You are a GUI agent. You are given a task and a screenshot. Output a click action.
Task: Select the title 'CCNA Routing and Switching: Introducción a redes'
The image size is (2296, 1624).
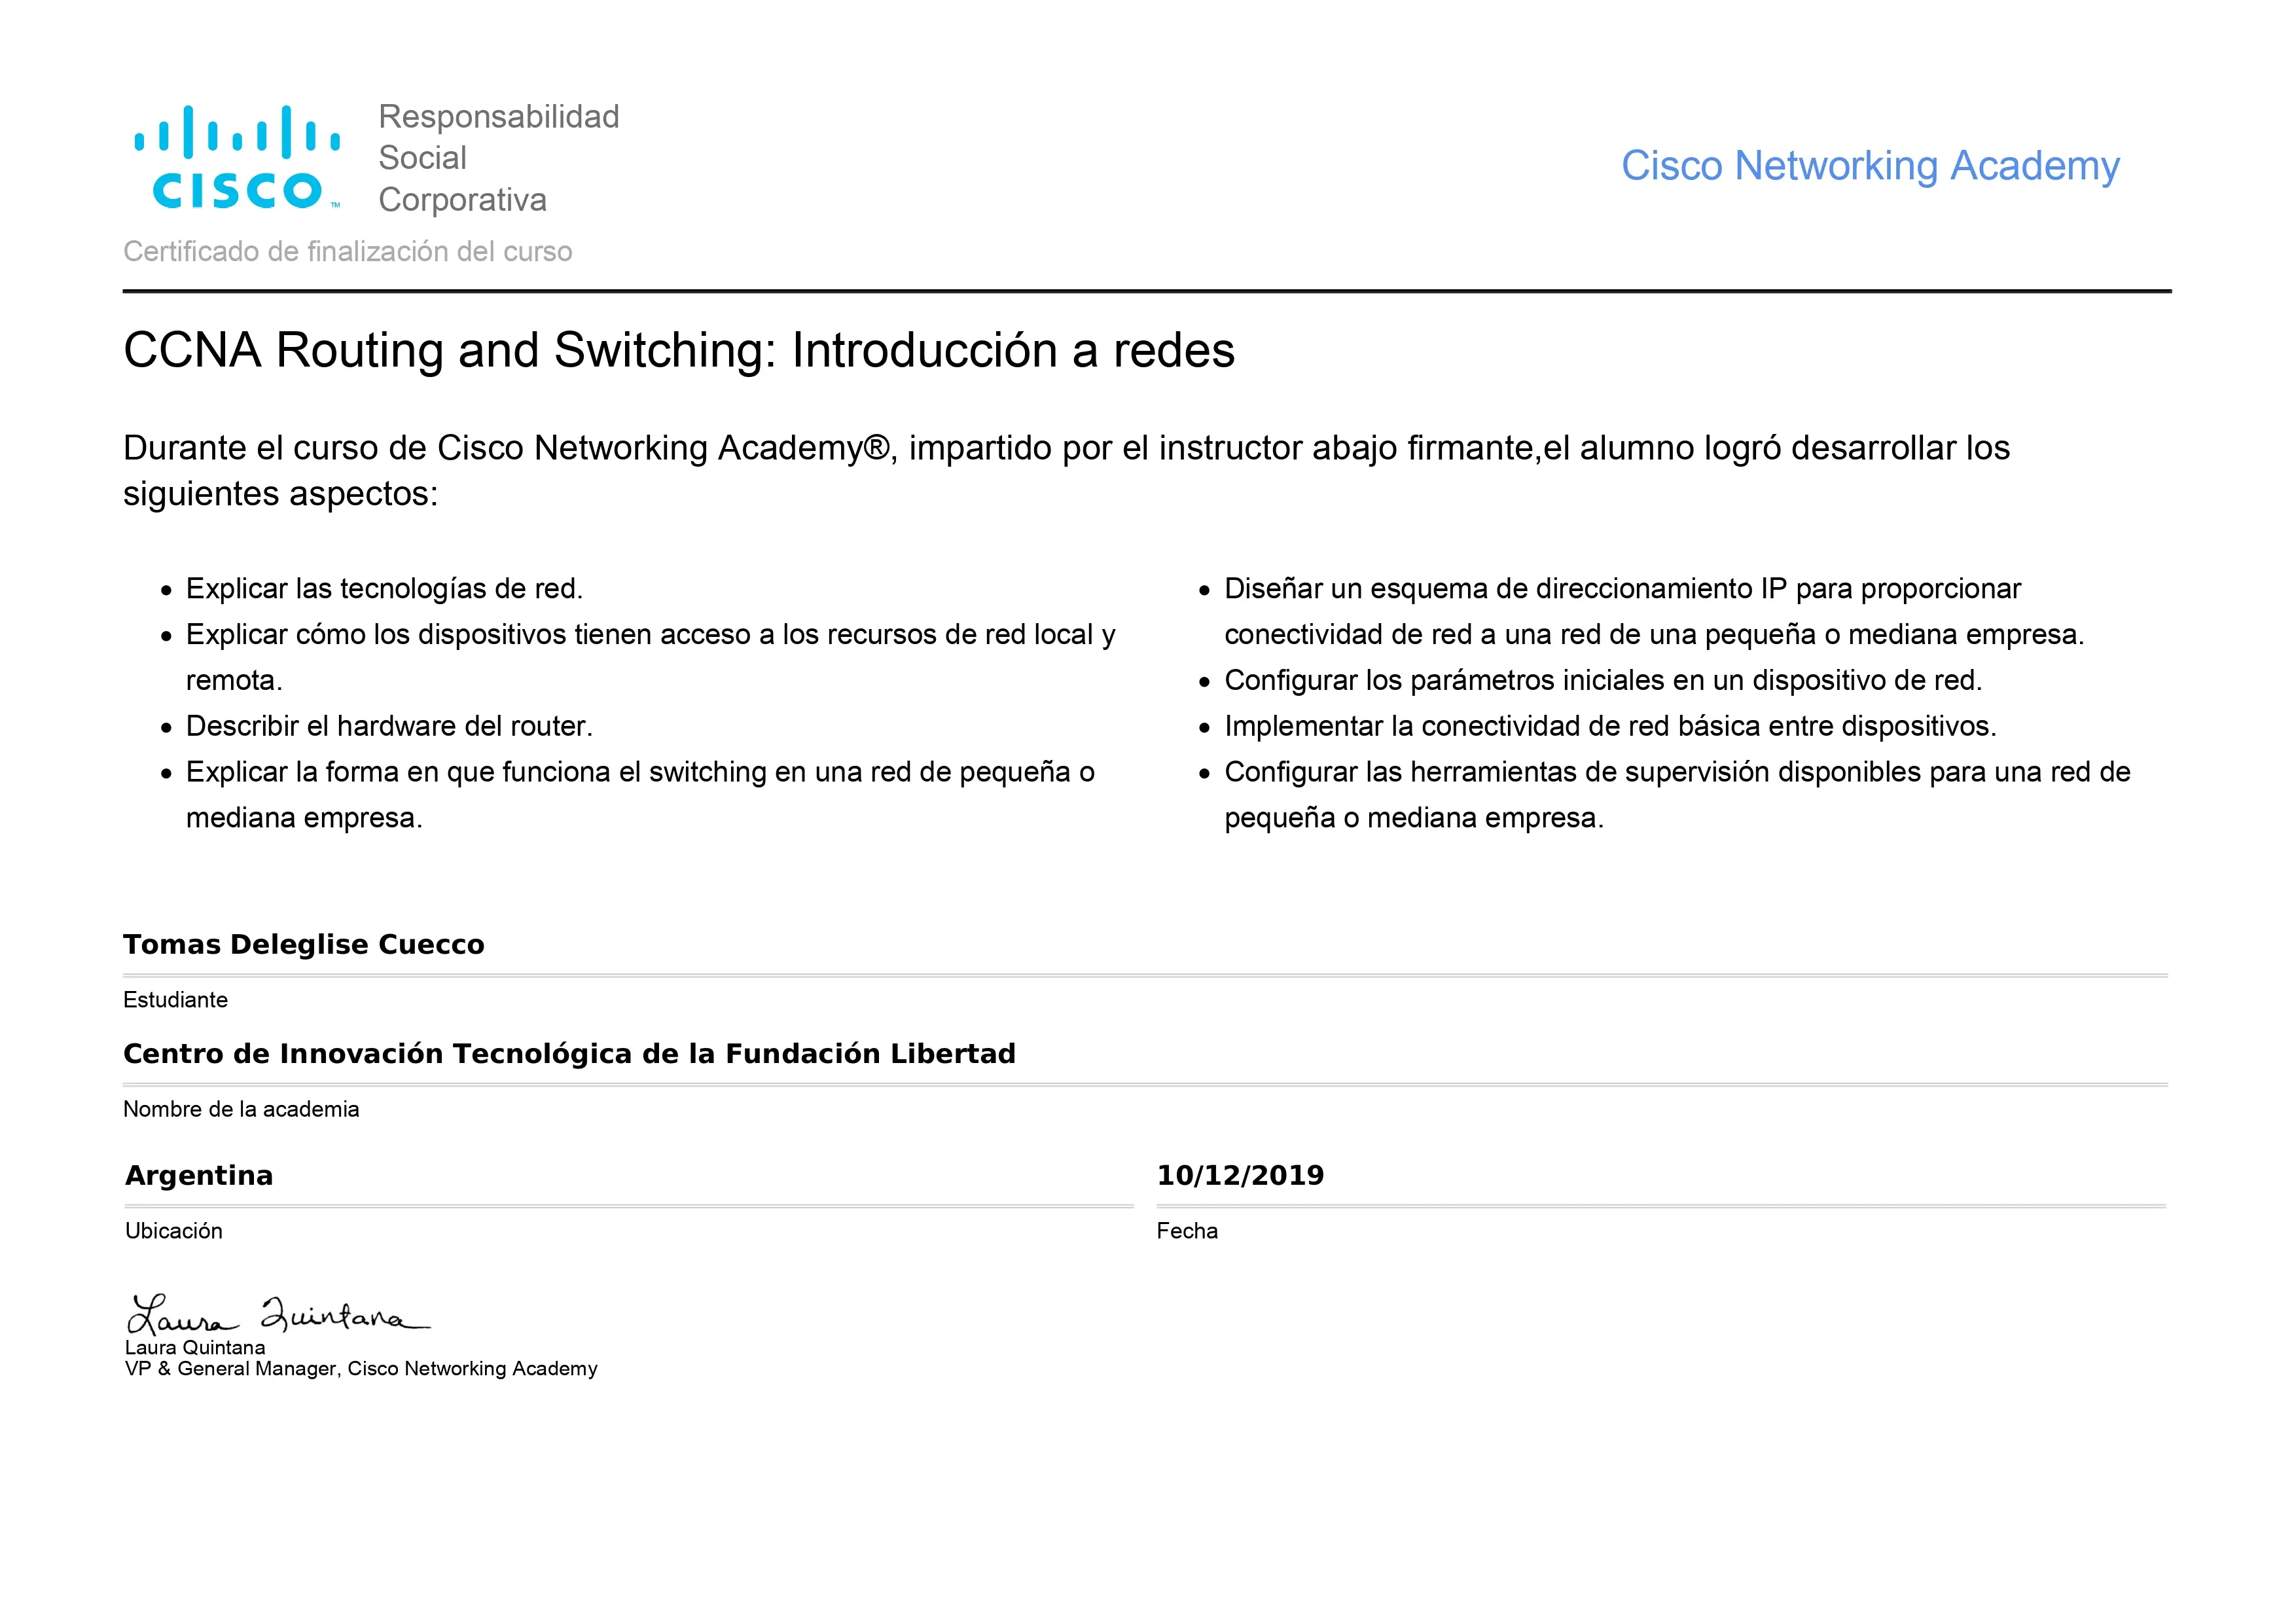pos(679,351)
